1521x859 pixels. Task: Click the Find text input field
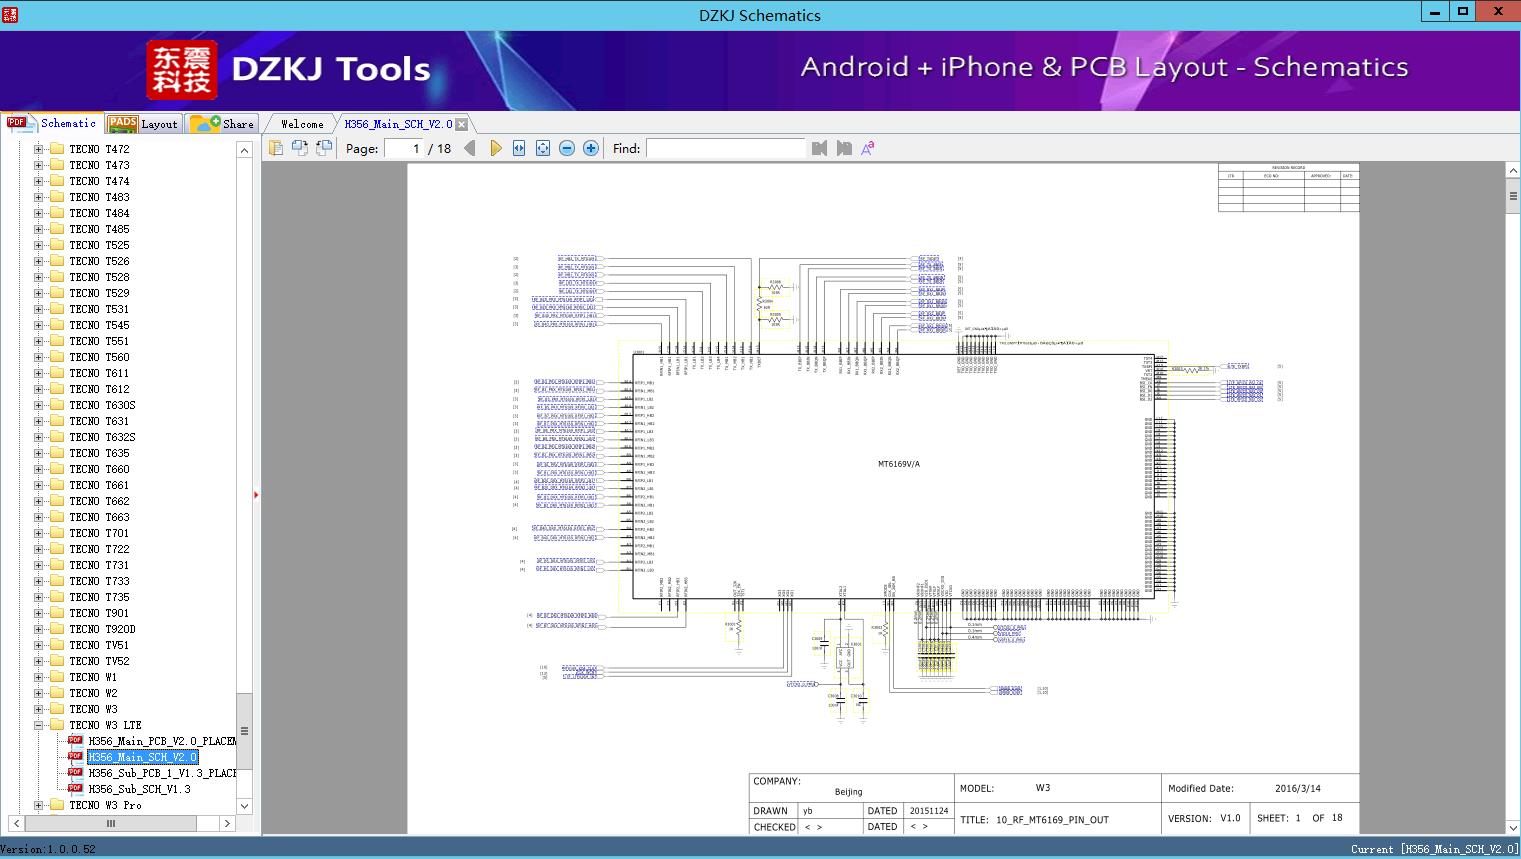click(725, 148)
